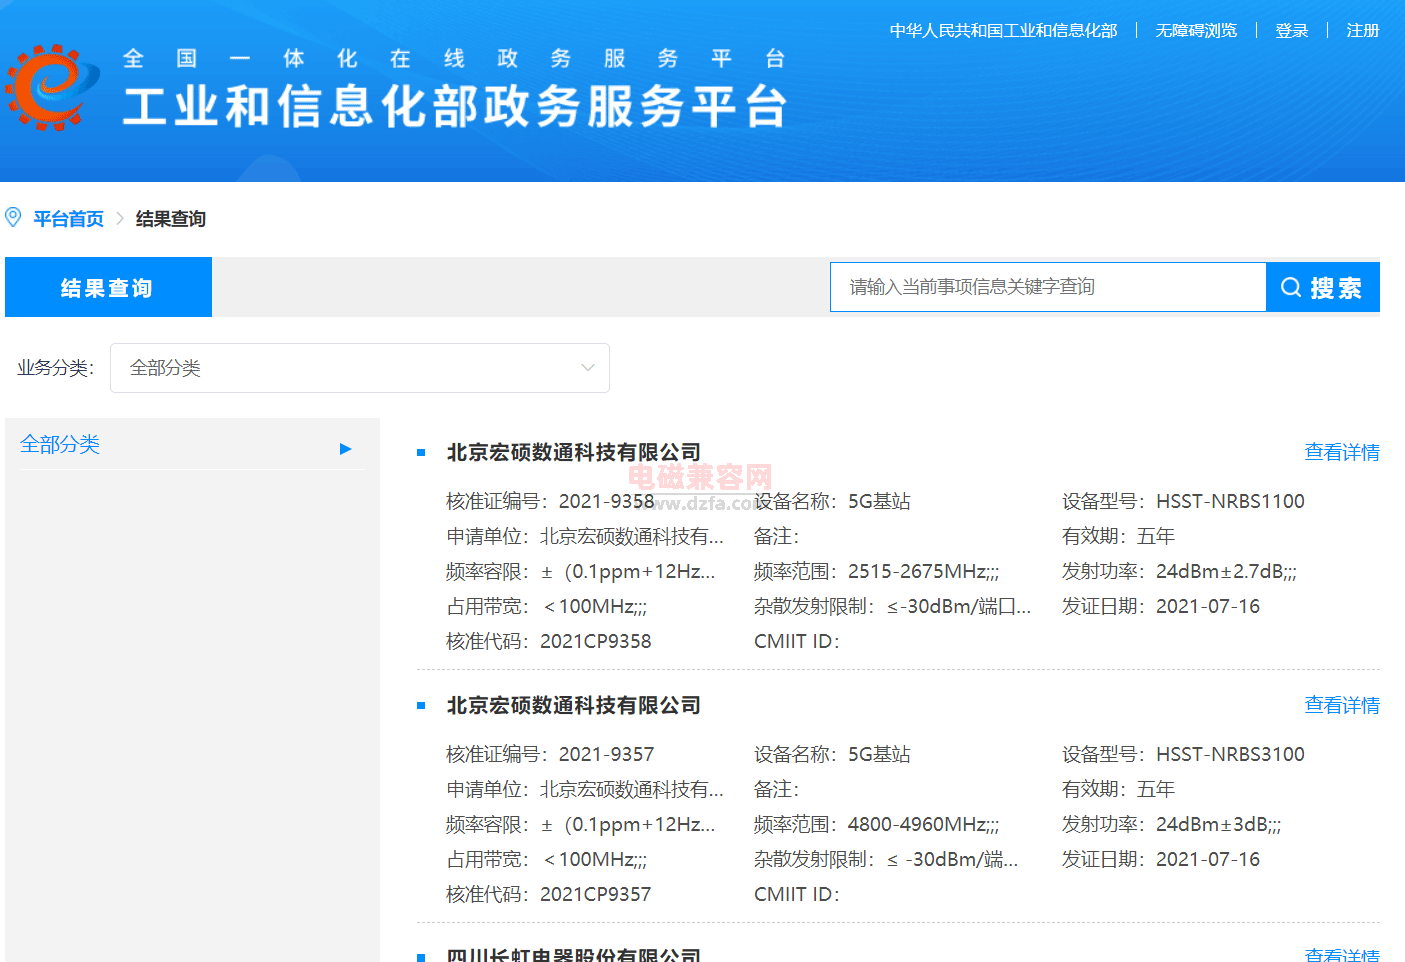Click 核准代码 2021CP9358

548,641
